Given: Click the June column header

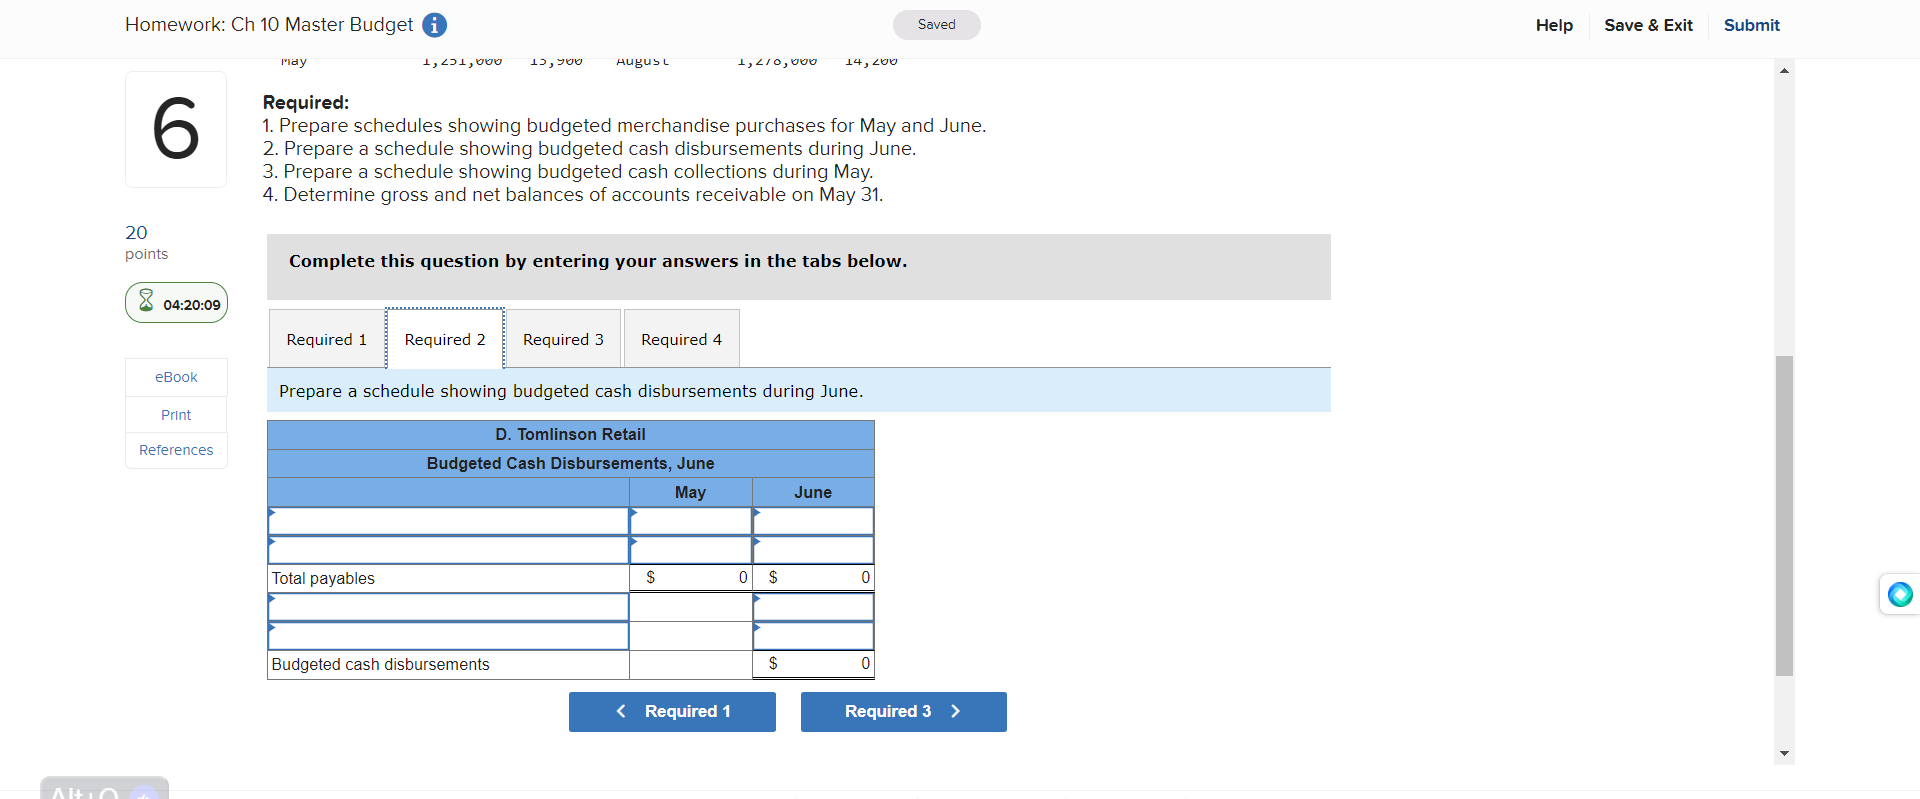Looking at the screenshot, I should (813, 492).
